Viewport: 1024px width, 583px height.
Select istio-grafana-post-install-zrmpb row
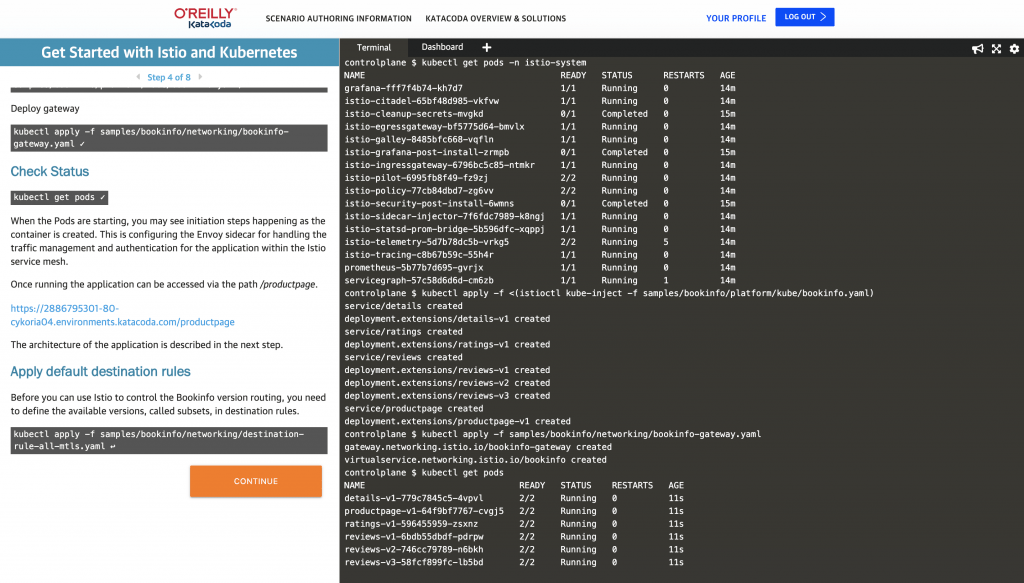click(540, 152)
